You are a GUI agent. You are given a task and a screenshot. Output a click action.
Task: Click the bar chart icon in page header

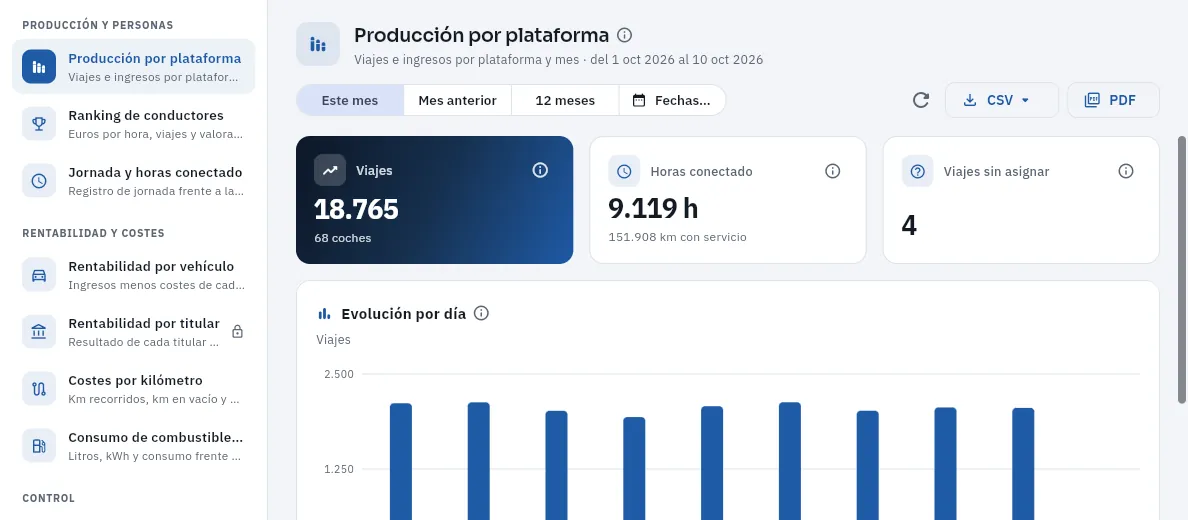(x=318, y=45)
